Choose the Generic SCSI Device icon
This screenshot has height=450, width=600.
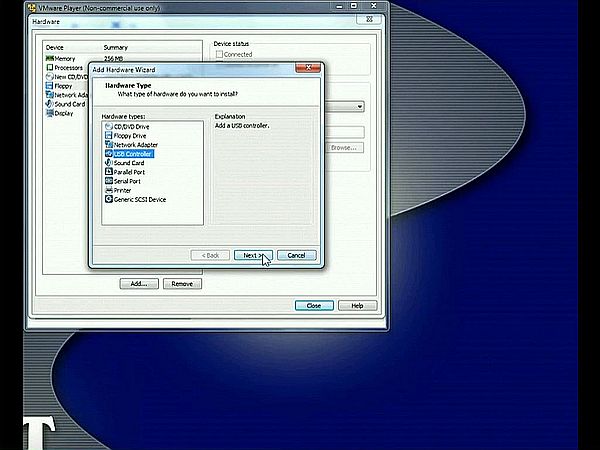(109, 199)
